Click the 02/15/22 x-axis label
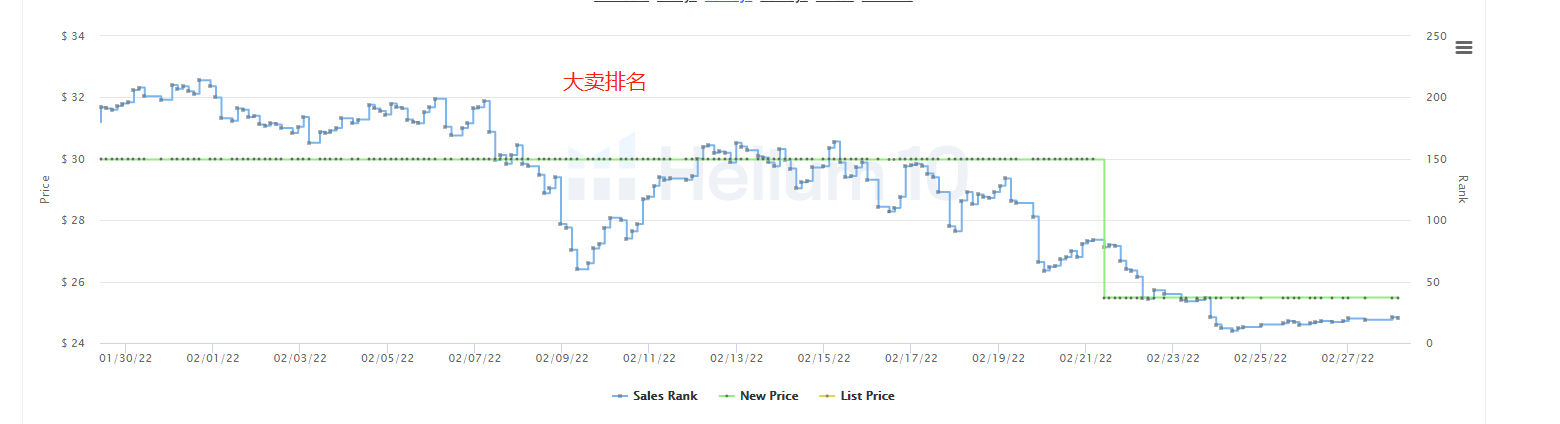The height and width of the screenshot is (424, 1560). [x=824, y=357]
